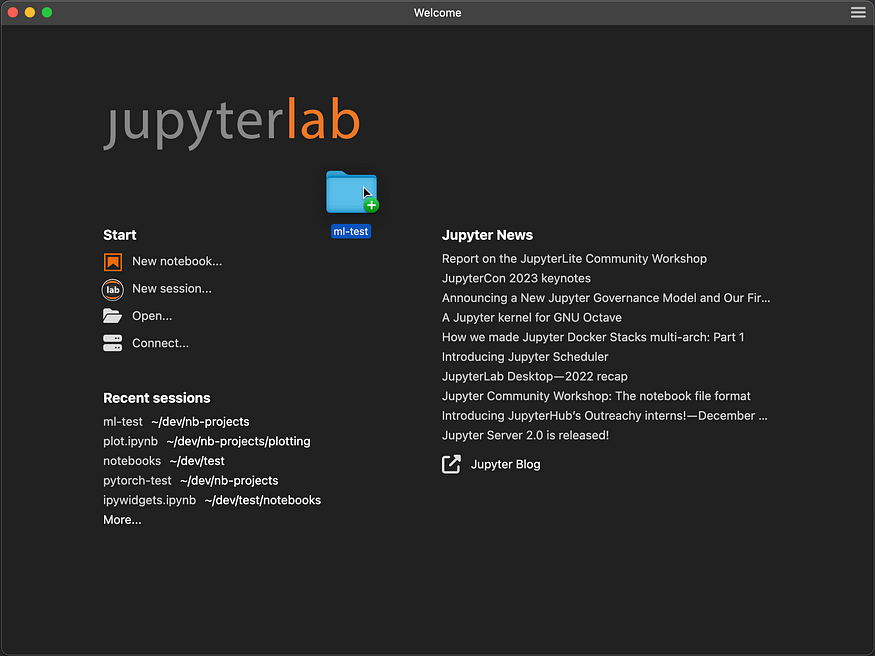The height and width of the screenshot is (656, 875).
Task: Click the New notebook icon
Action: (x=113, y=262)
